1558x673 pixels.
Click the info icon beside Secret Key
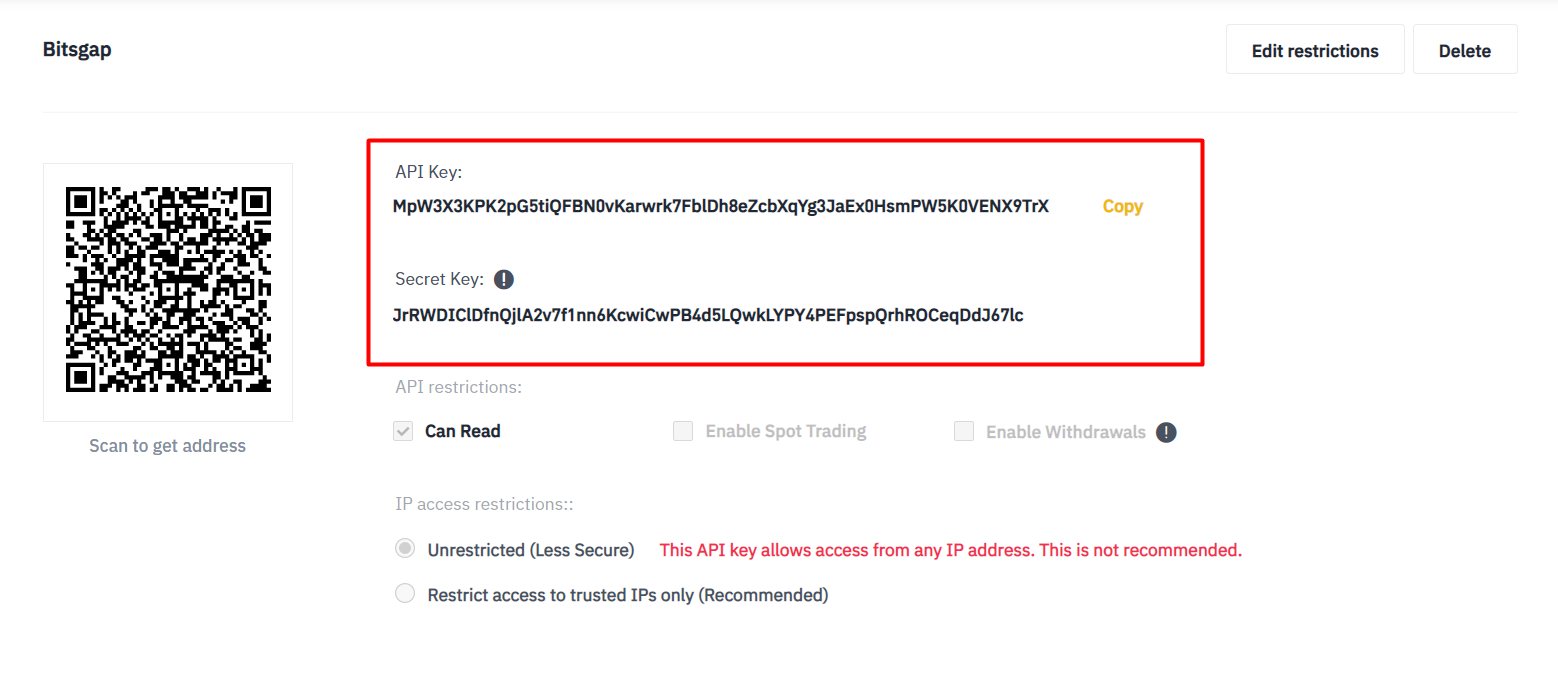click(x=505, y=279)
